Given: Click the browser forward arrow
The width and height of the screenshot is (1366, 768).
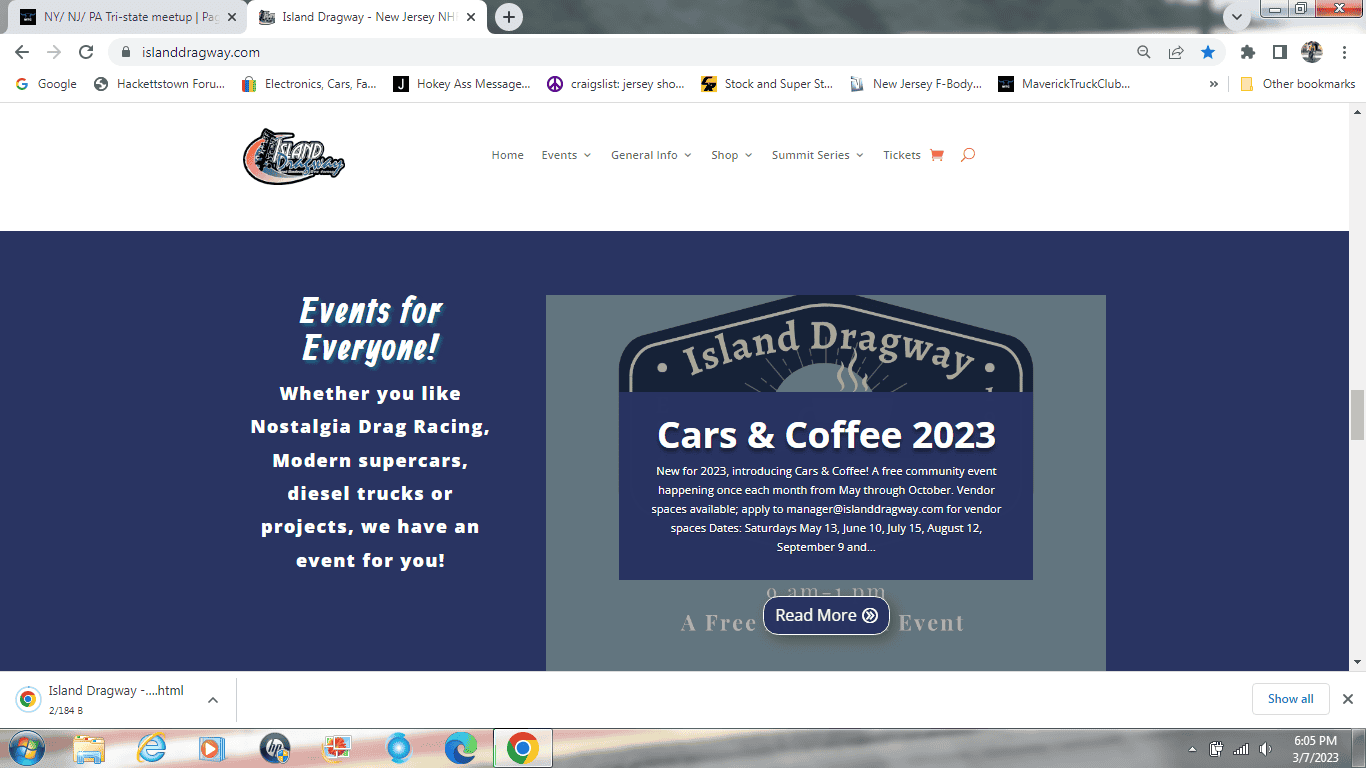Looking at the screenshot, I should pyautogui.click(x=54, y=52).
